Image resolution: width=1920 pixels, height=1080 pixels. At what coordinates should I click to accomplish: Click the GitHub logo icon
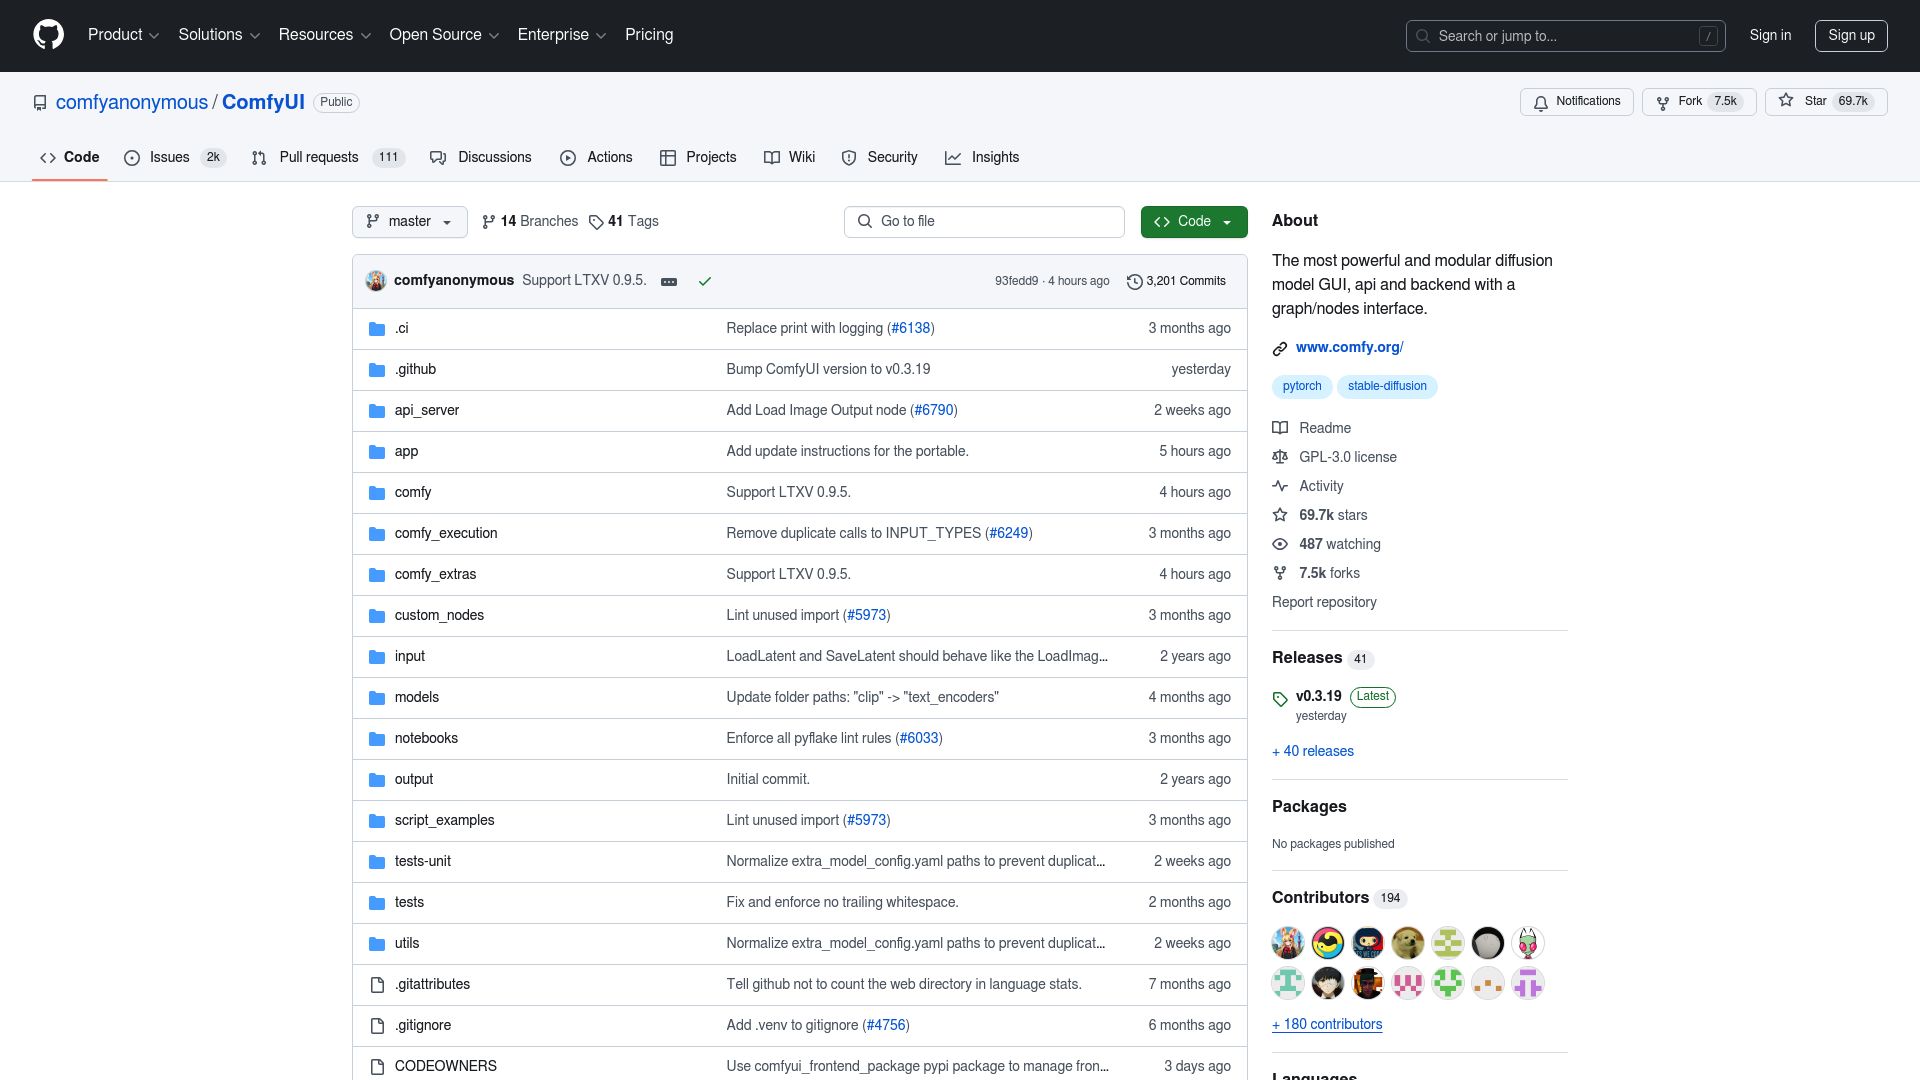coord(47,35)
